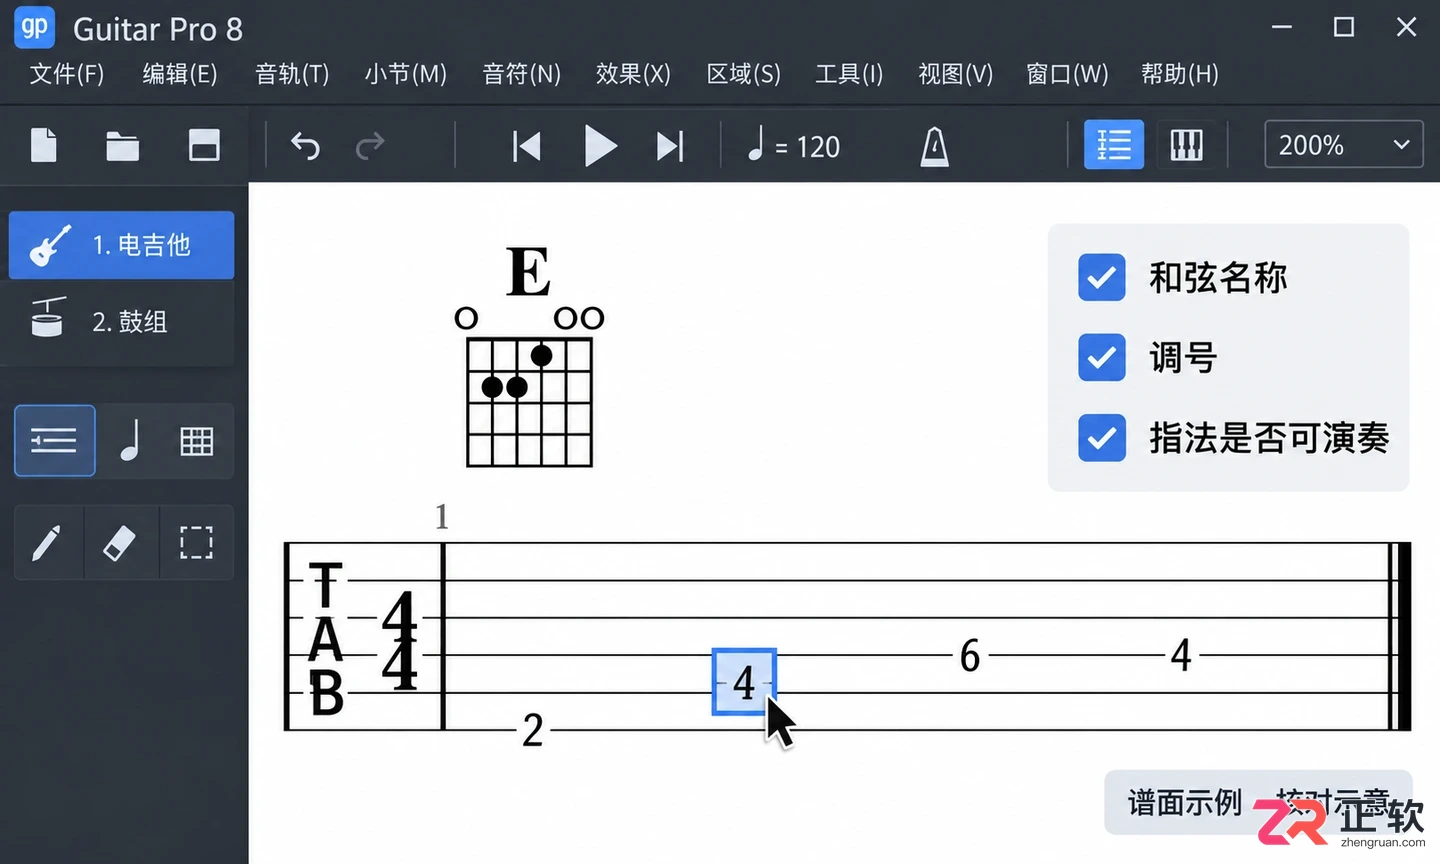Save the score with the disk icon
The height and width of the screenshot is (864, 1440).
[204, 146]
